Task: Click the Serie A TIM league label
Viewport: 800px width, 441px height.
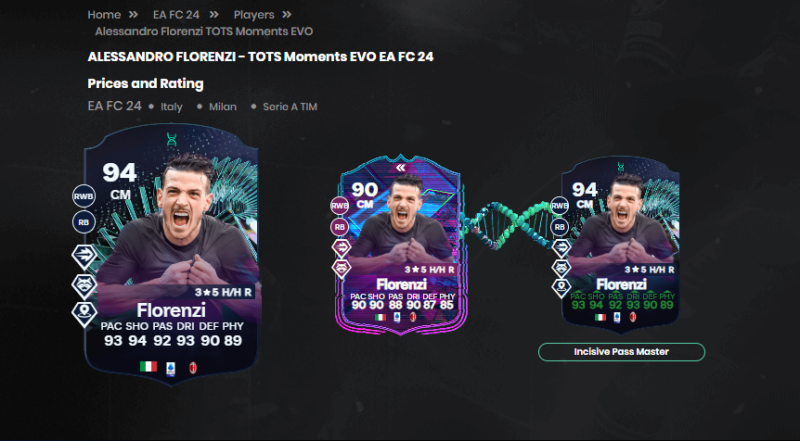Action: (290, 107)
